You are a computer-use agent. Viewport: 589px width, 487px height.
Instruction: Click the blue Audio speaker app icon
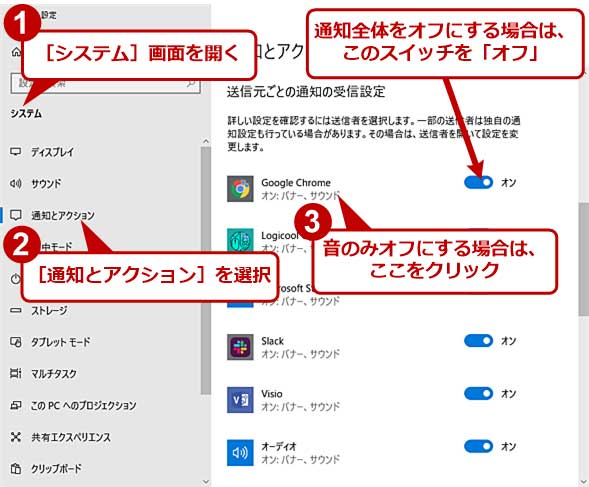(240, 453)
